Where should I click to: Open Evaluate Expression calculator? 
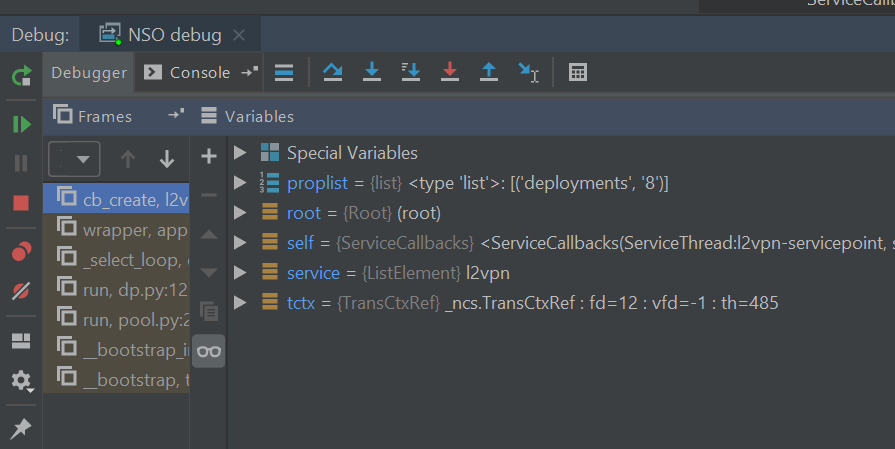click(x=578, y=72)
